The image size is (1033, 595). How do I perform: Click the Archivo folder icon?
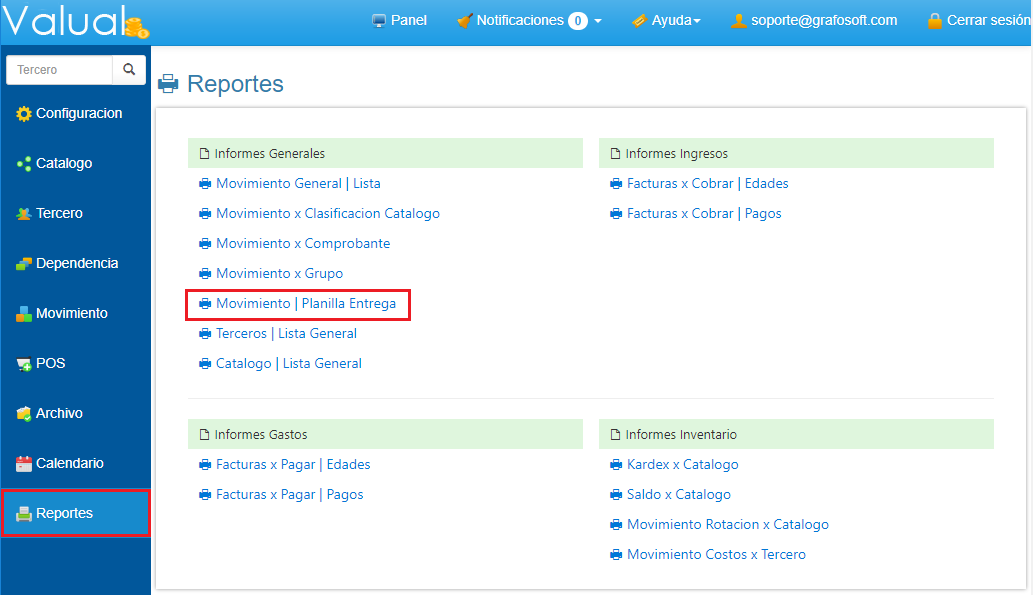24,414
